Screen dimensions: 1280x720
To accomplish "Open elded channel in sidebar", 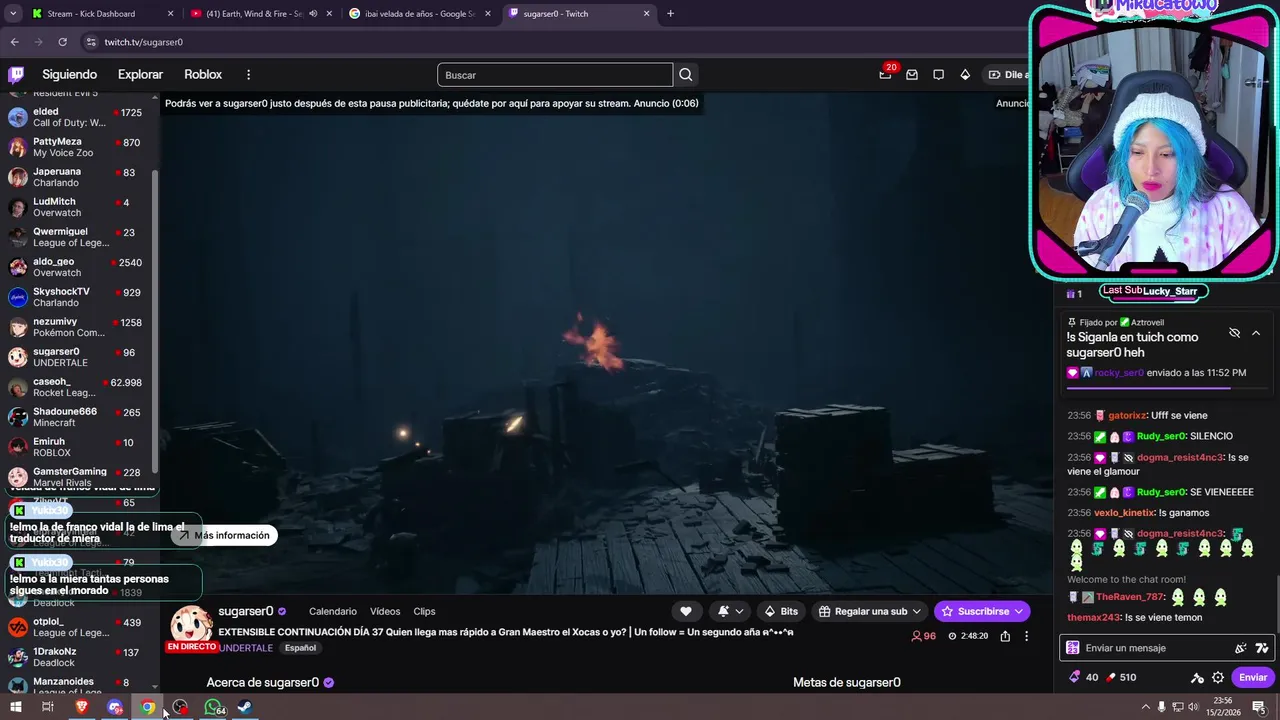I will pyautogui.click(x=78, y=117).
